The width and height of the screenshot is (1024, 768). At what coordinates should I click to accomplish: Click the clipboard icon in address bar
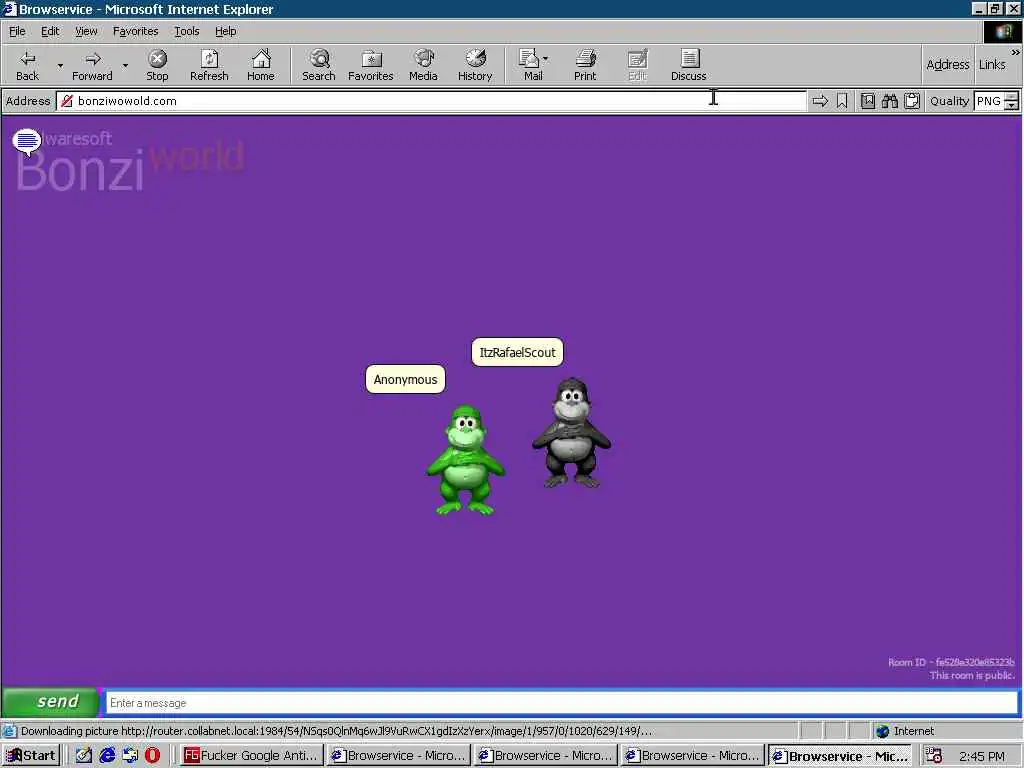912,101
